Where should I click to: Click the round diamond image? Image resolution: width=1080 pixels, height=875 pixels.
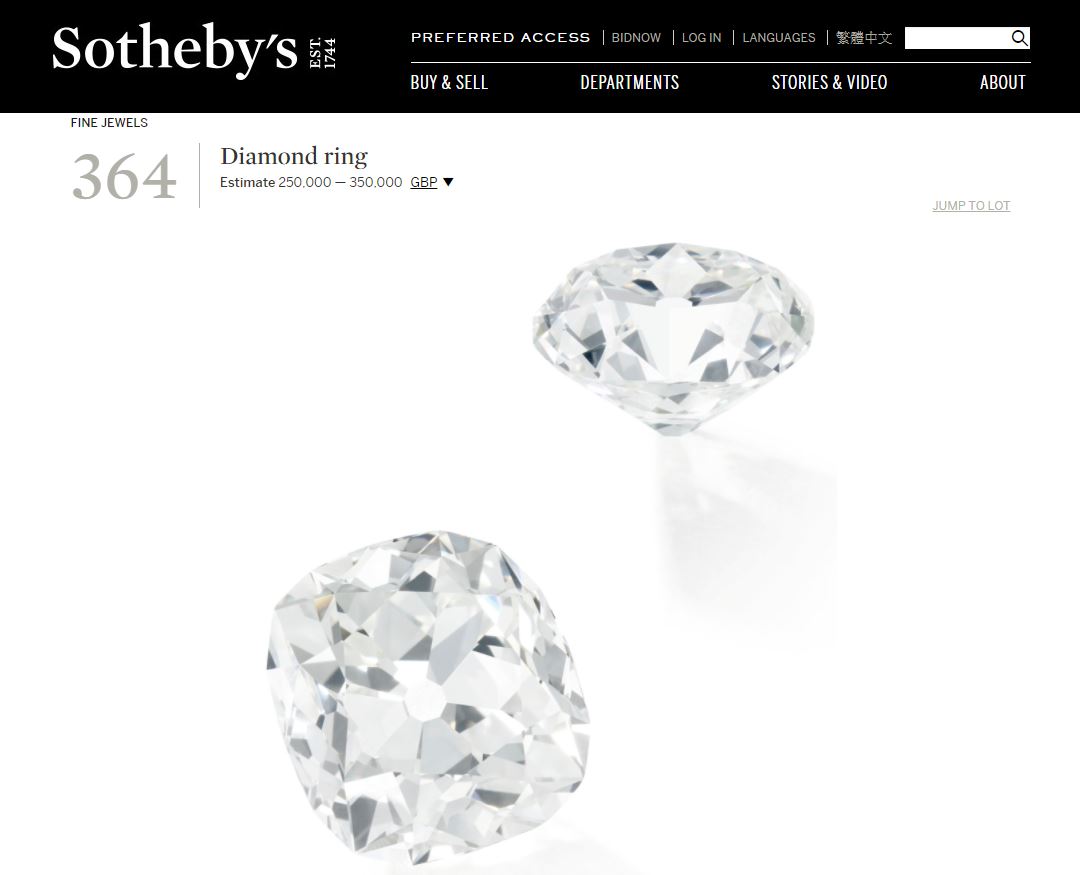click(673, 338)
